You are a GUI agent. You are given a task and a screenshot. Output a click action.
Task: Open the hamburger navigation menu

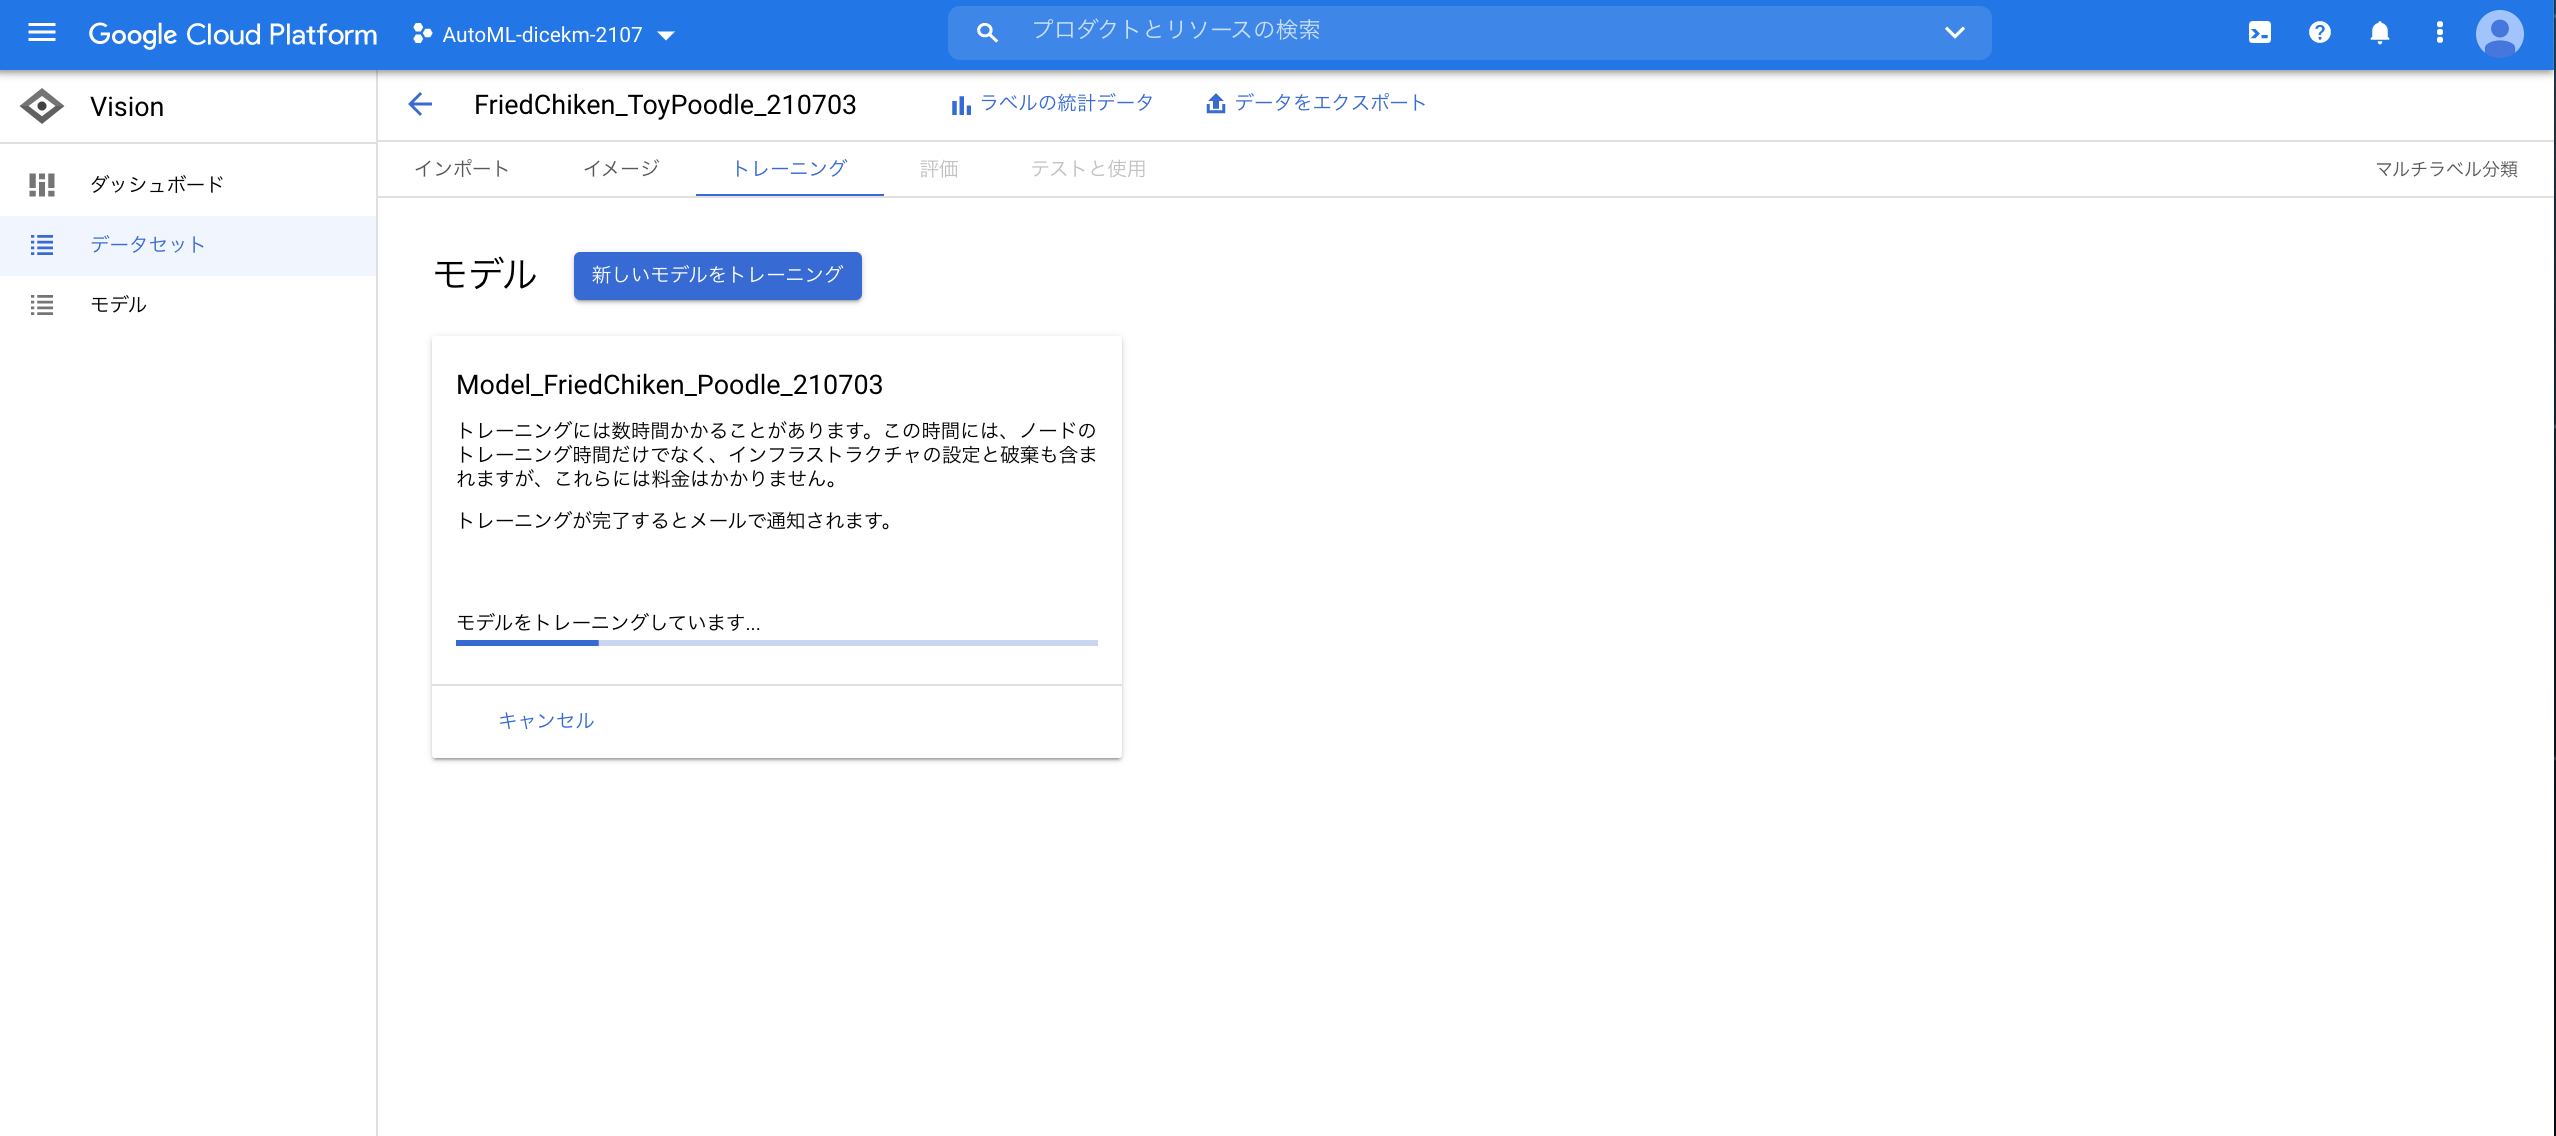click(x=41, y=33)
